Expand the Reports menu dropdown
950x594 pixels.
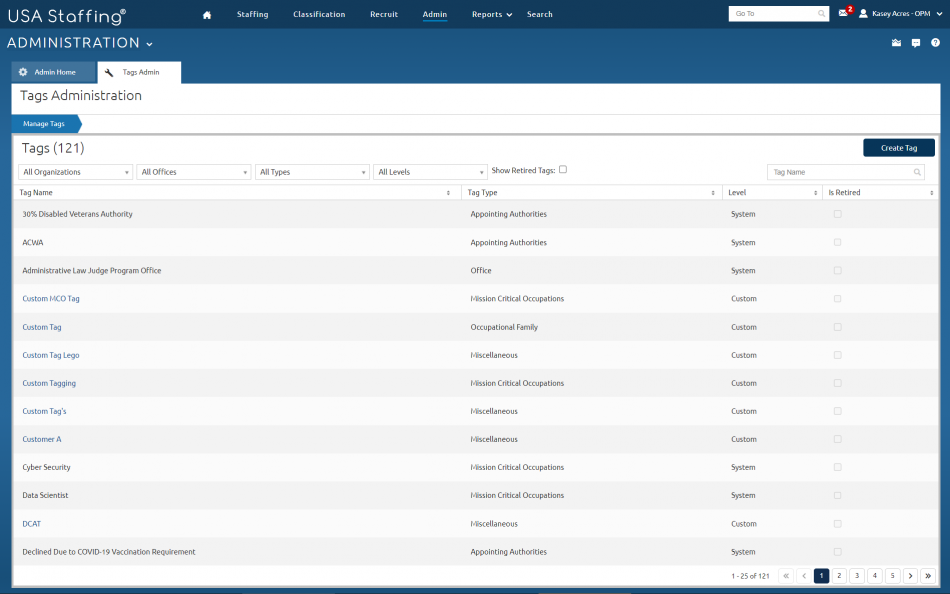coord(510,15)
